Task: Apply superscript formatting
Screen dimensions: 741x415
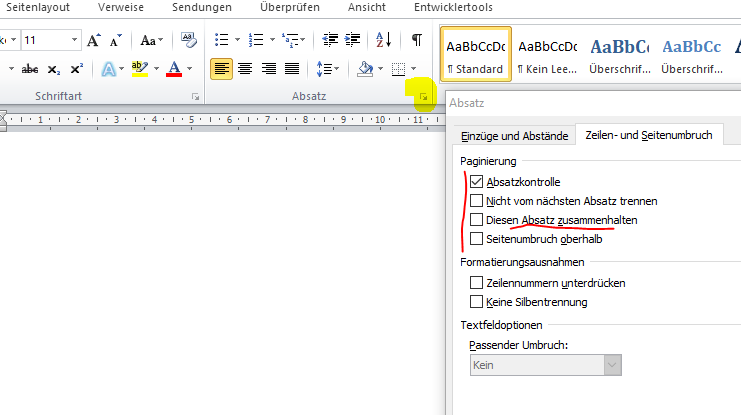Action: pyautogui.click(x=77, y=69)
